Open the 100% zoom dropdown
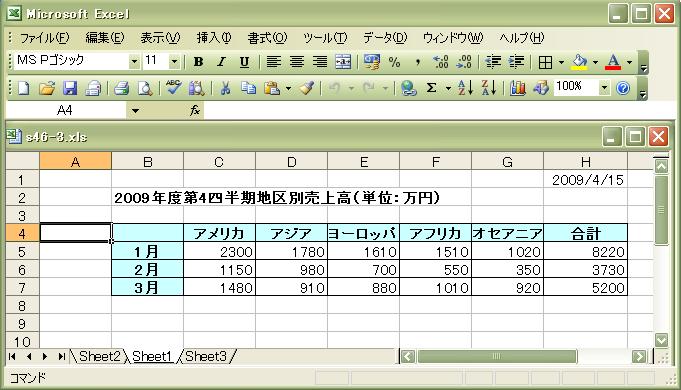Image resolution: width=681 pixels, height=390 pixels. click(x=604, y=88)
